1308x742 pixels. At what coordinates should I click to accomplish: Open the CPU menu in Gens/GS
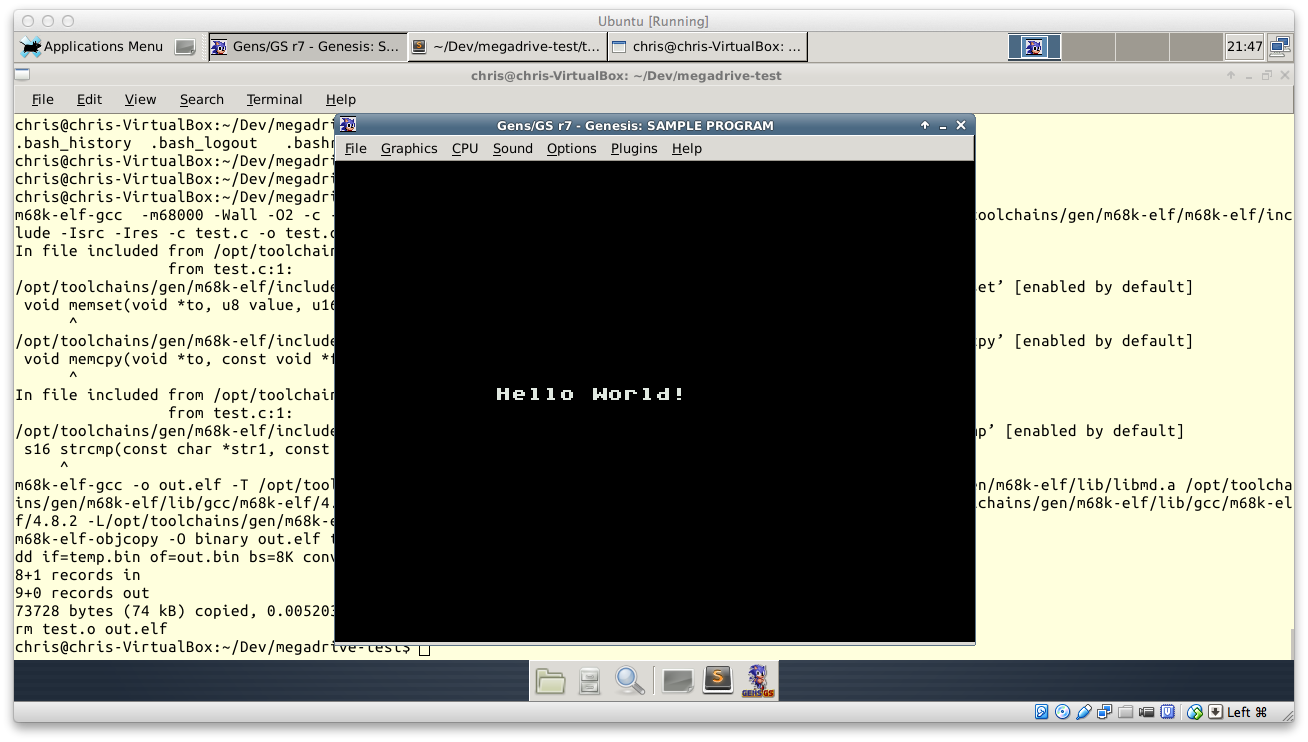(x=464, y=148)
